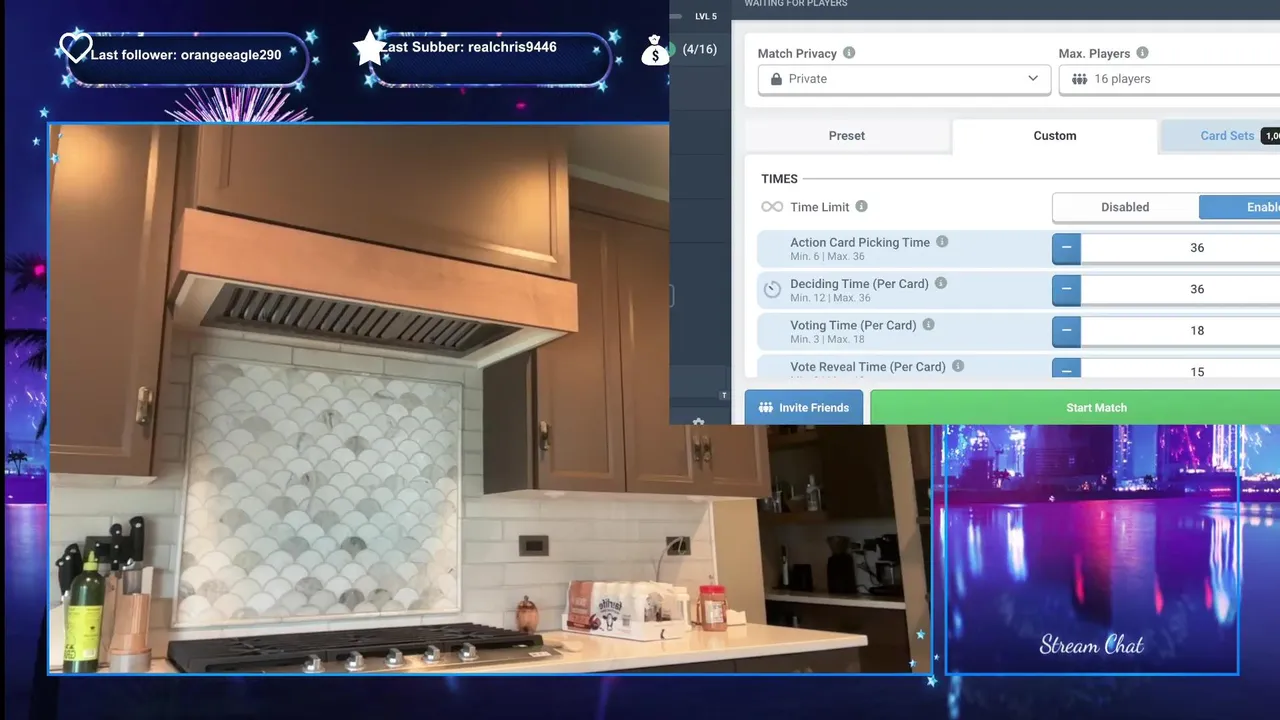This screenshot has height=720, width=1280.
Task: Click the Vote Reveal Time value 15
Action: coord(1197,369)
